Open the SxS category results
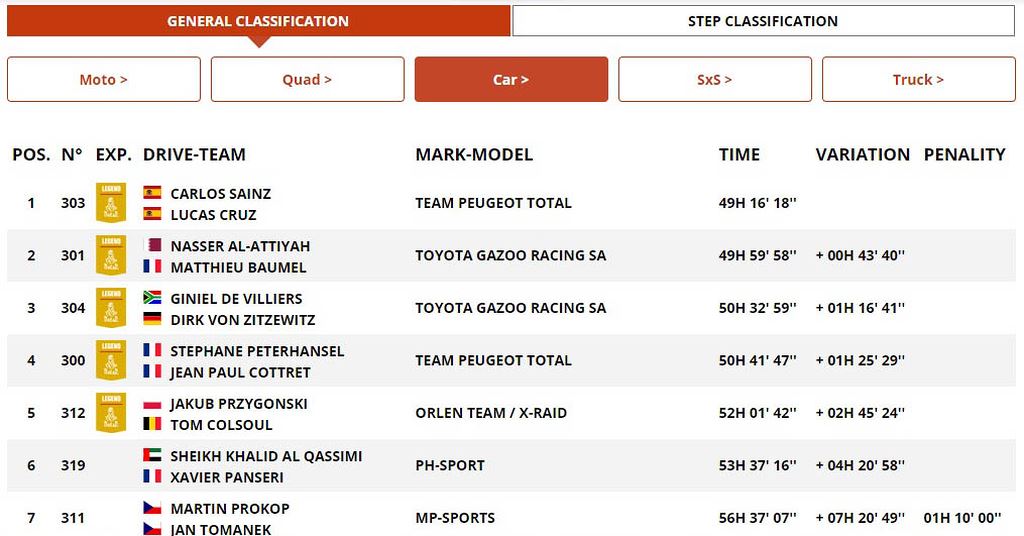The width and height of the screenshot is (1024, 536). pos(714,80)
